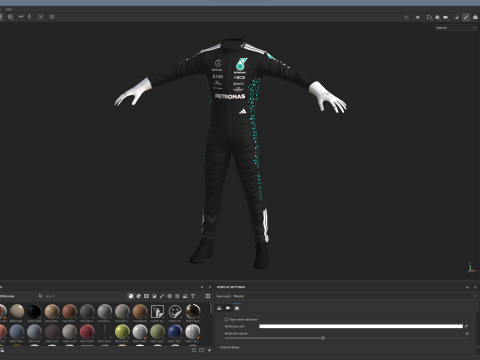Switch assets panel grid size icon
480x360 pixels.
click(208, 296)
